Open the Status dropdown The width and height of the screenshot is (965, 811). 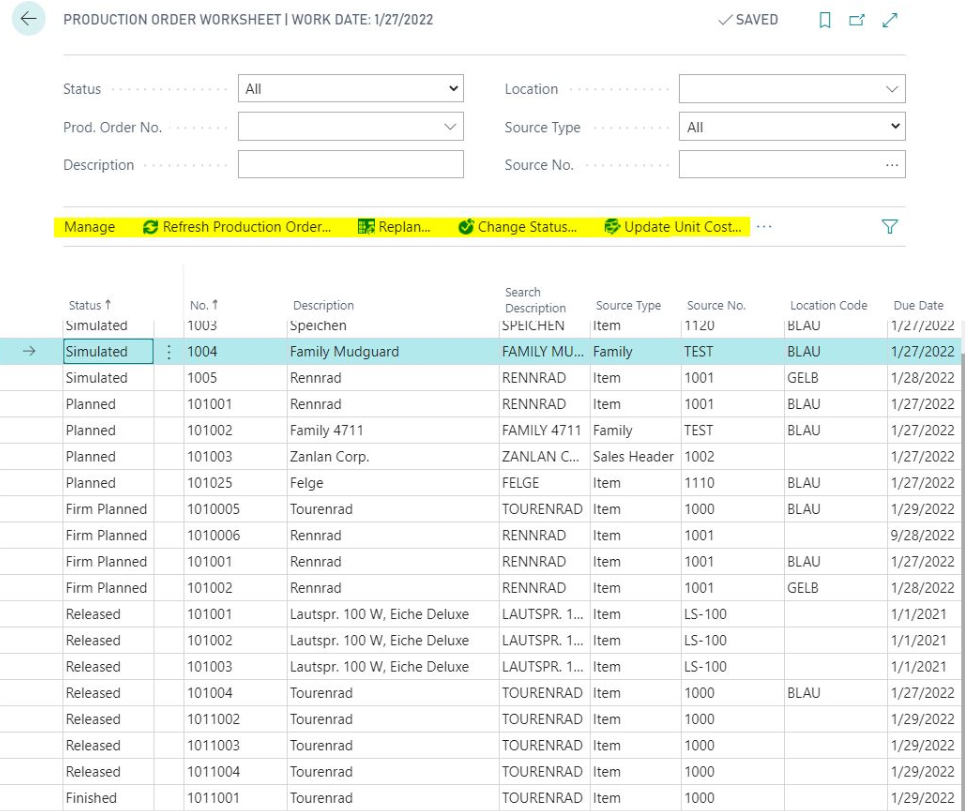coord(350,89)
